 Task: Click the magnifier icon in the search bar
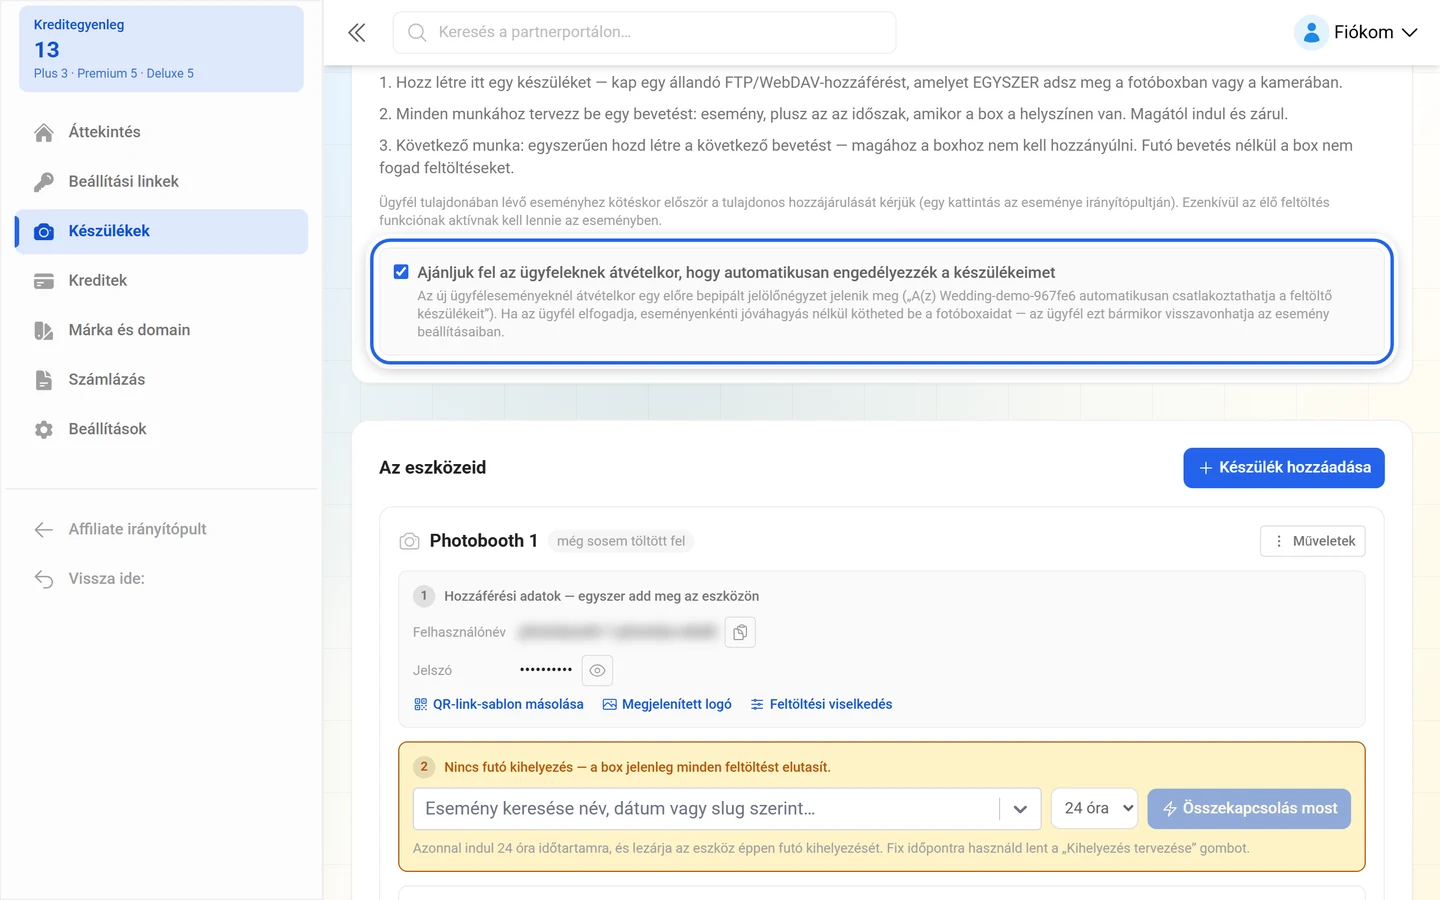(x=417, y=33)
